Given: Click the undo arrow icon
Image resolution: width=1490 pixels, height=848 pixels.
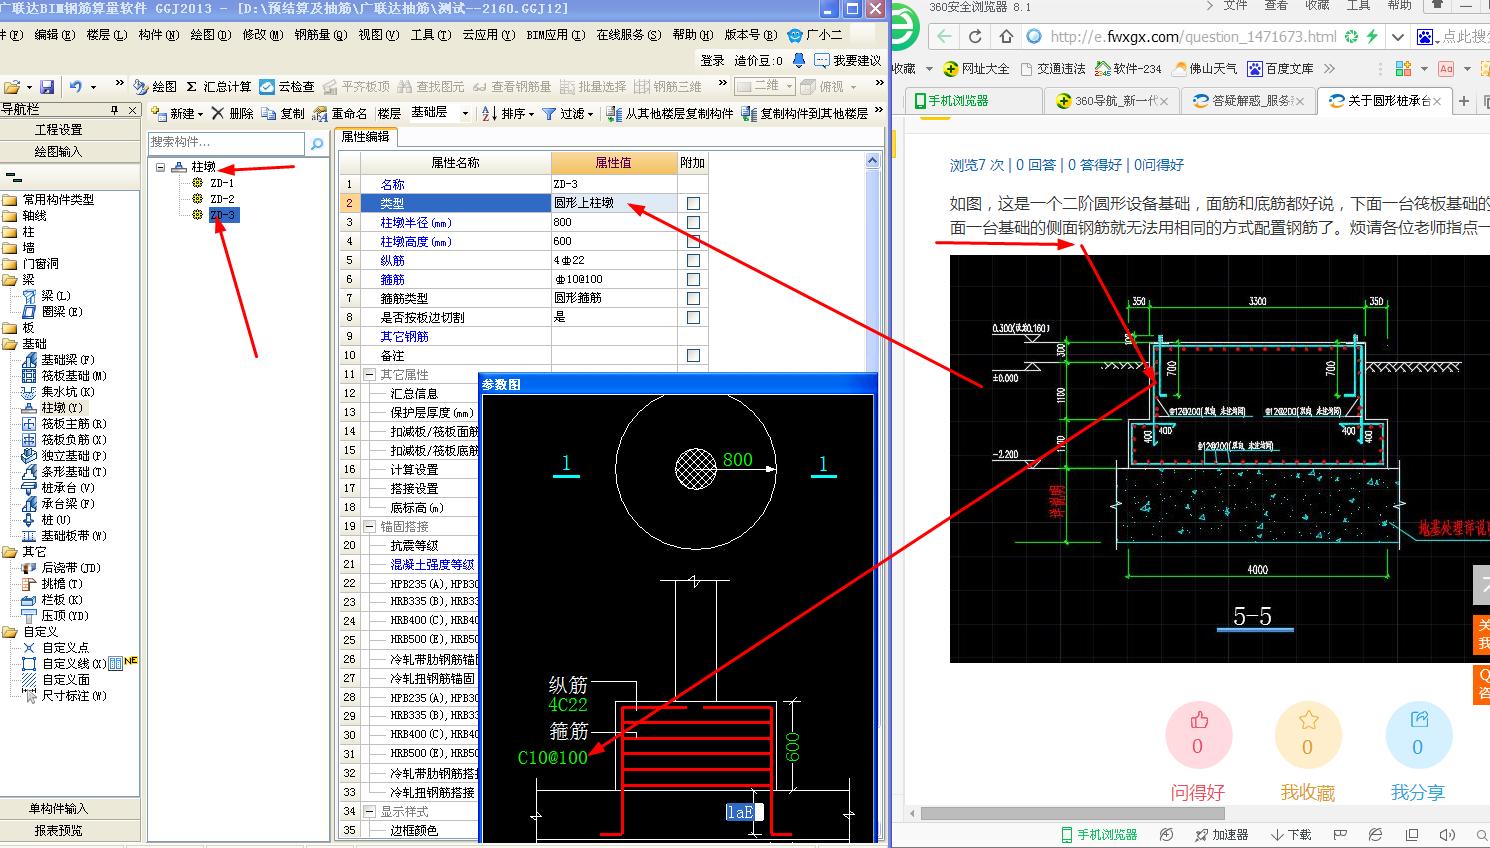Looking at the screenshot, I should click(76, 87).
